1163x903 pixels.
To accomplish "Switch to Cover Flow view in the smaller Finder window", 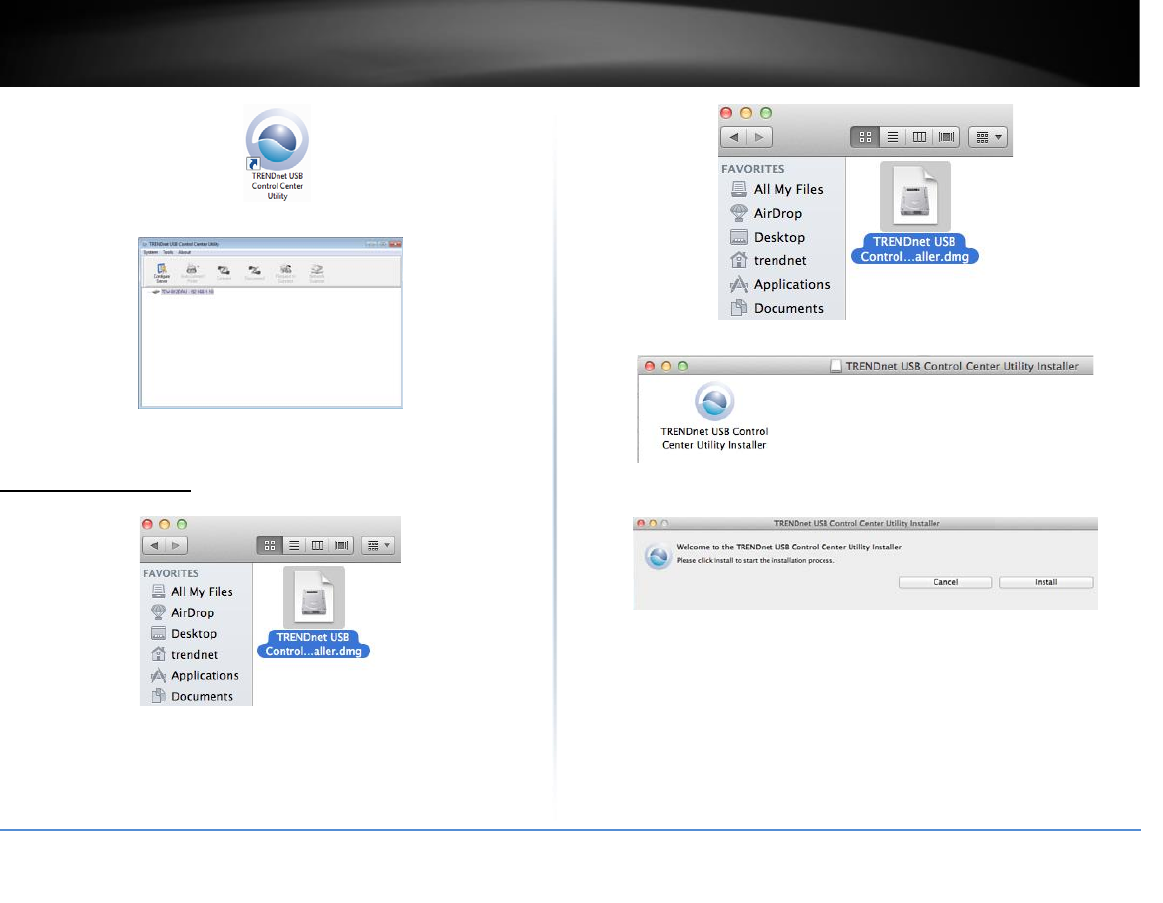I will 341,545.
